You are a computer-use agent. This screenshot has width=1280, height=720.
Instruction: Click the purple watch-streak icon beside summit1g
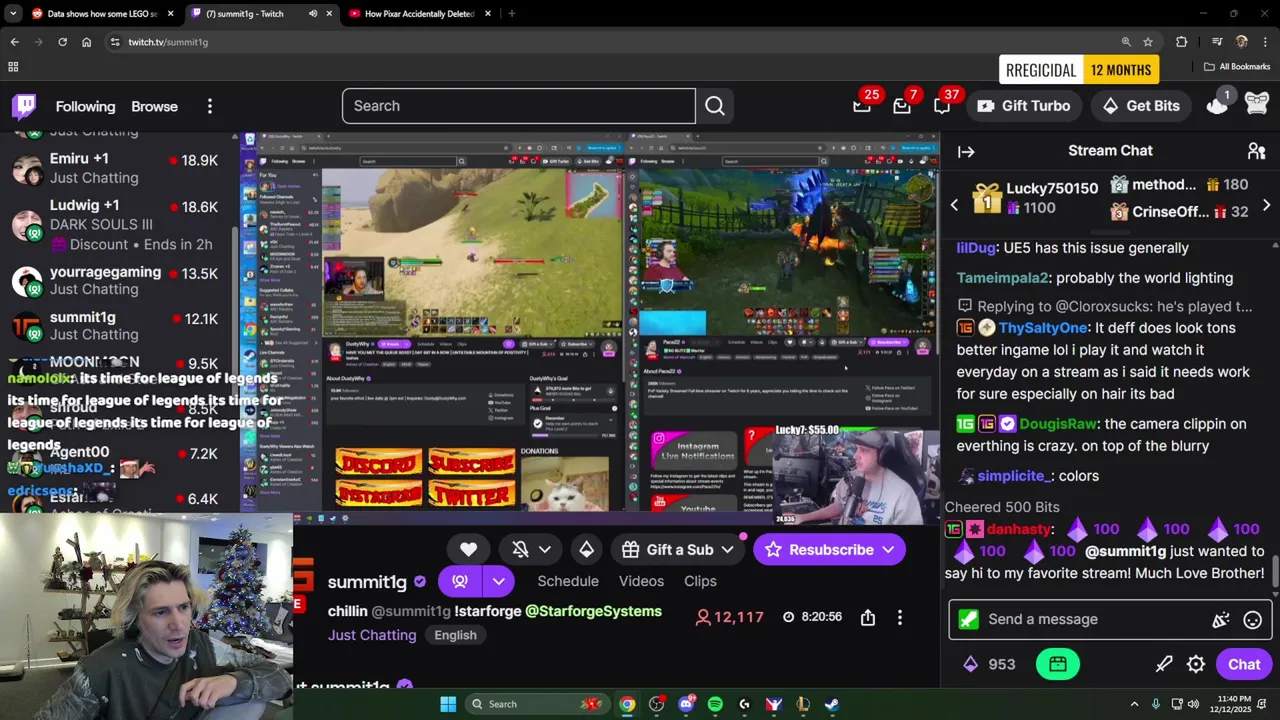460,581
